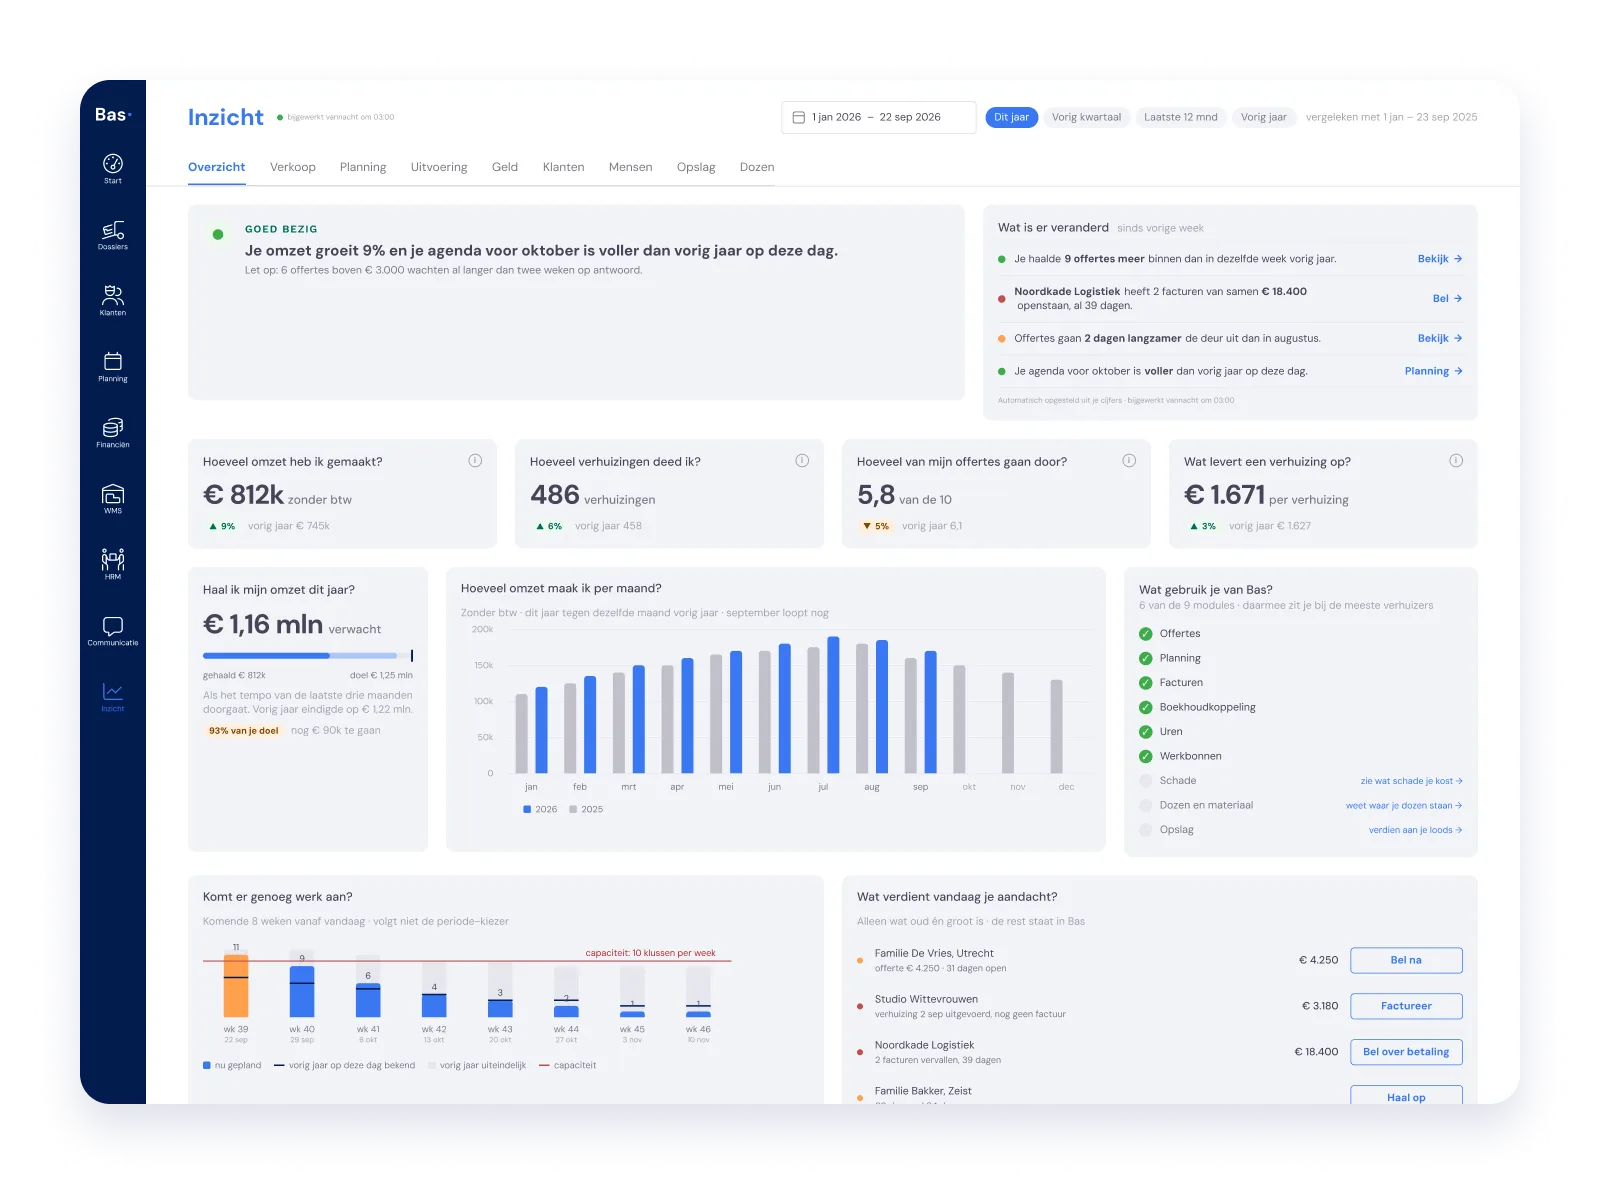Open the HRM sidebar icon

point(113,564)
